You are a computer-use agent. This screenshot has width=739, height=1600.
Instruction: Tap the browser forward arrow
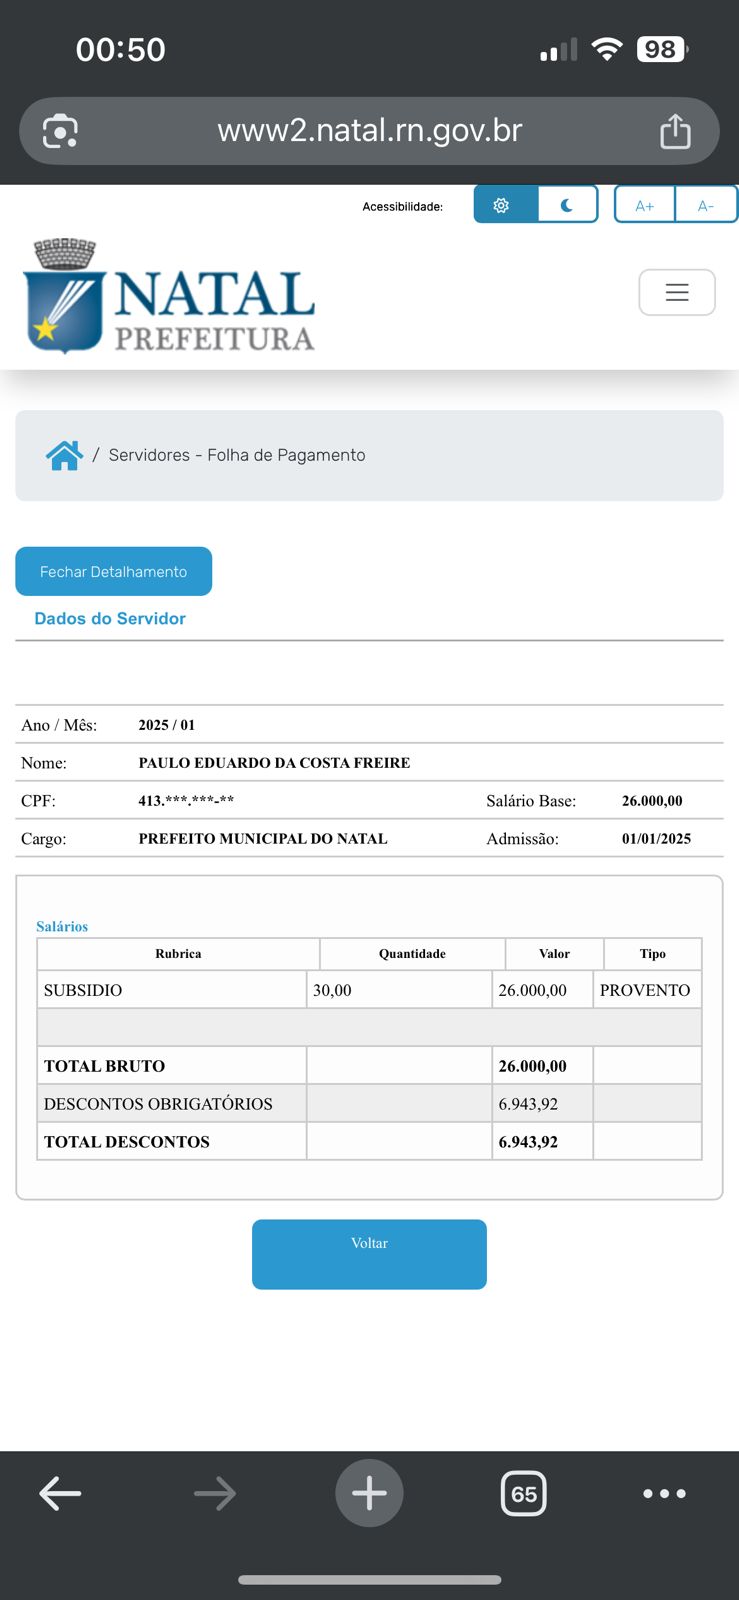tap(215, 1493)
